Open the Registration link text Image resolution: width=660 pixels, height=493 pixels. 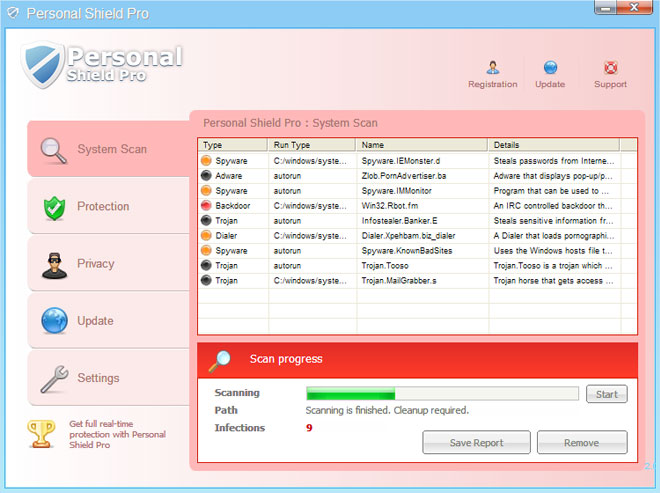[x=493, y=84]
